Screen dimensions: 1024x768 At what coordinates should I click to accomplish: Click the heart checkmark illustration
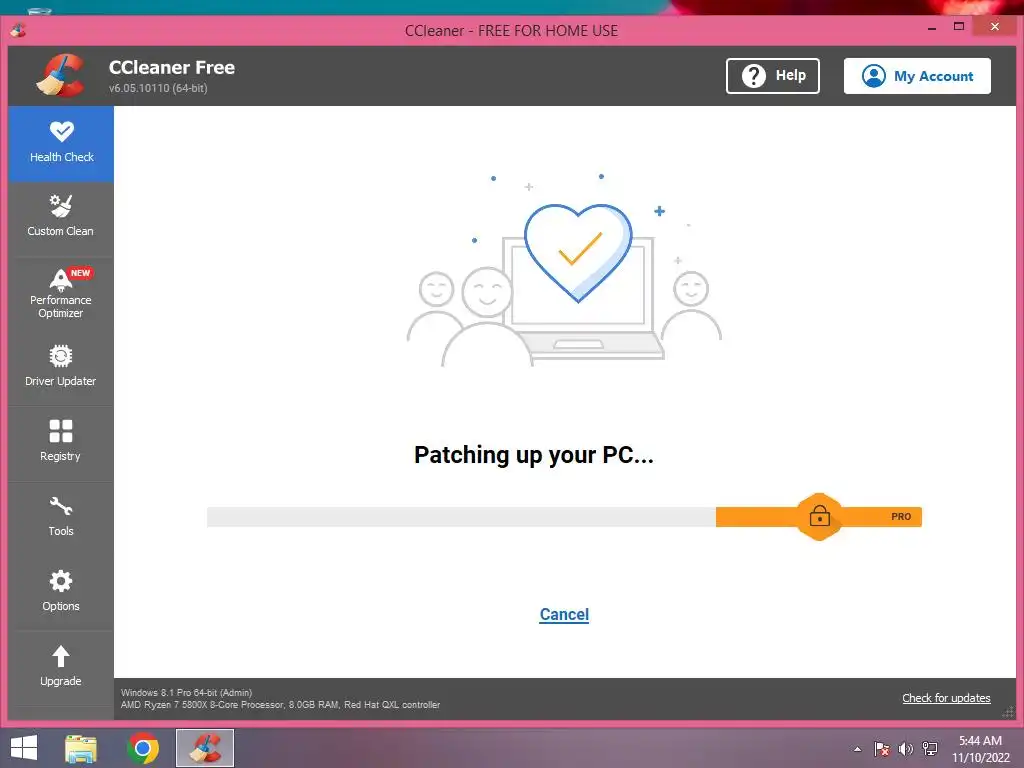[578, 253]
